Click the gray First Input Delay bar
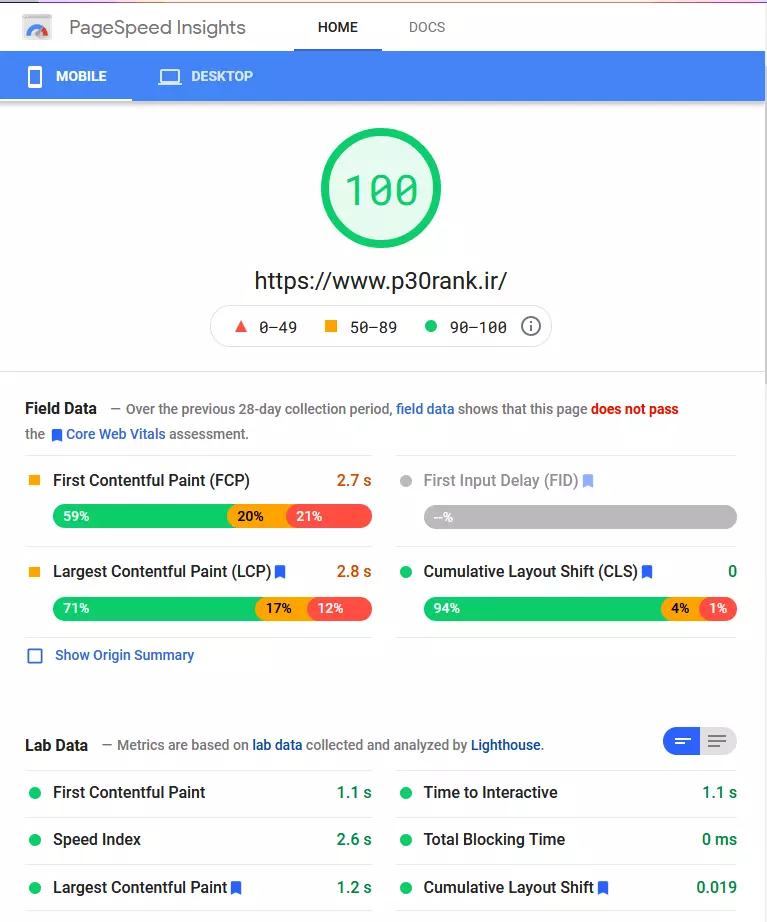Image resolution: width=767 pixels, height=922 pixels. pyautogui.click(x=580, y=517)
